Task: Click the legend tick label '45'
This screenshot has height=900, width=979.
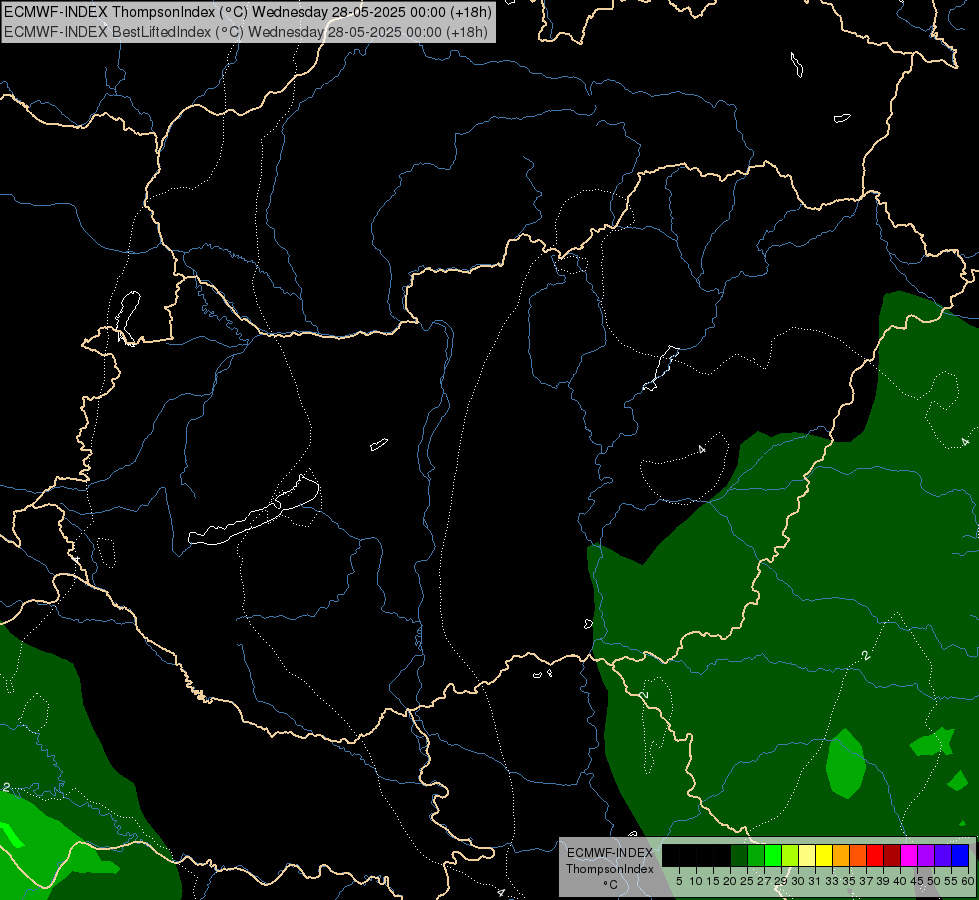Action: [x=917, y=881]
